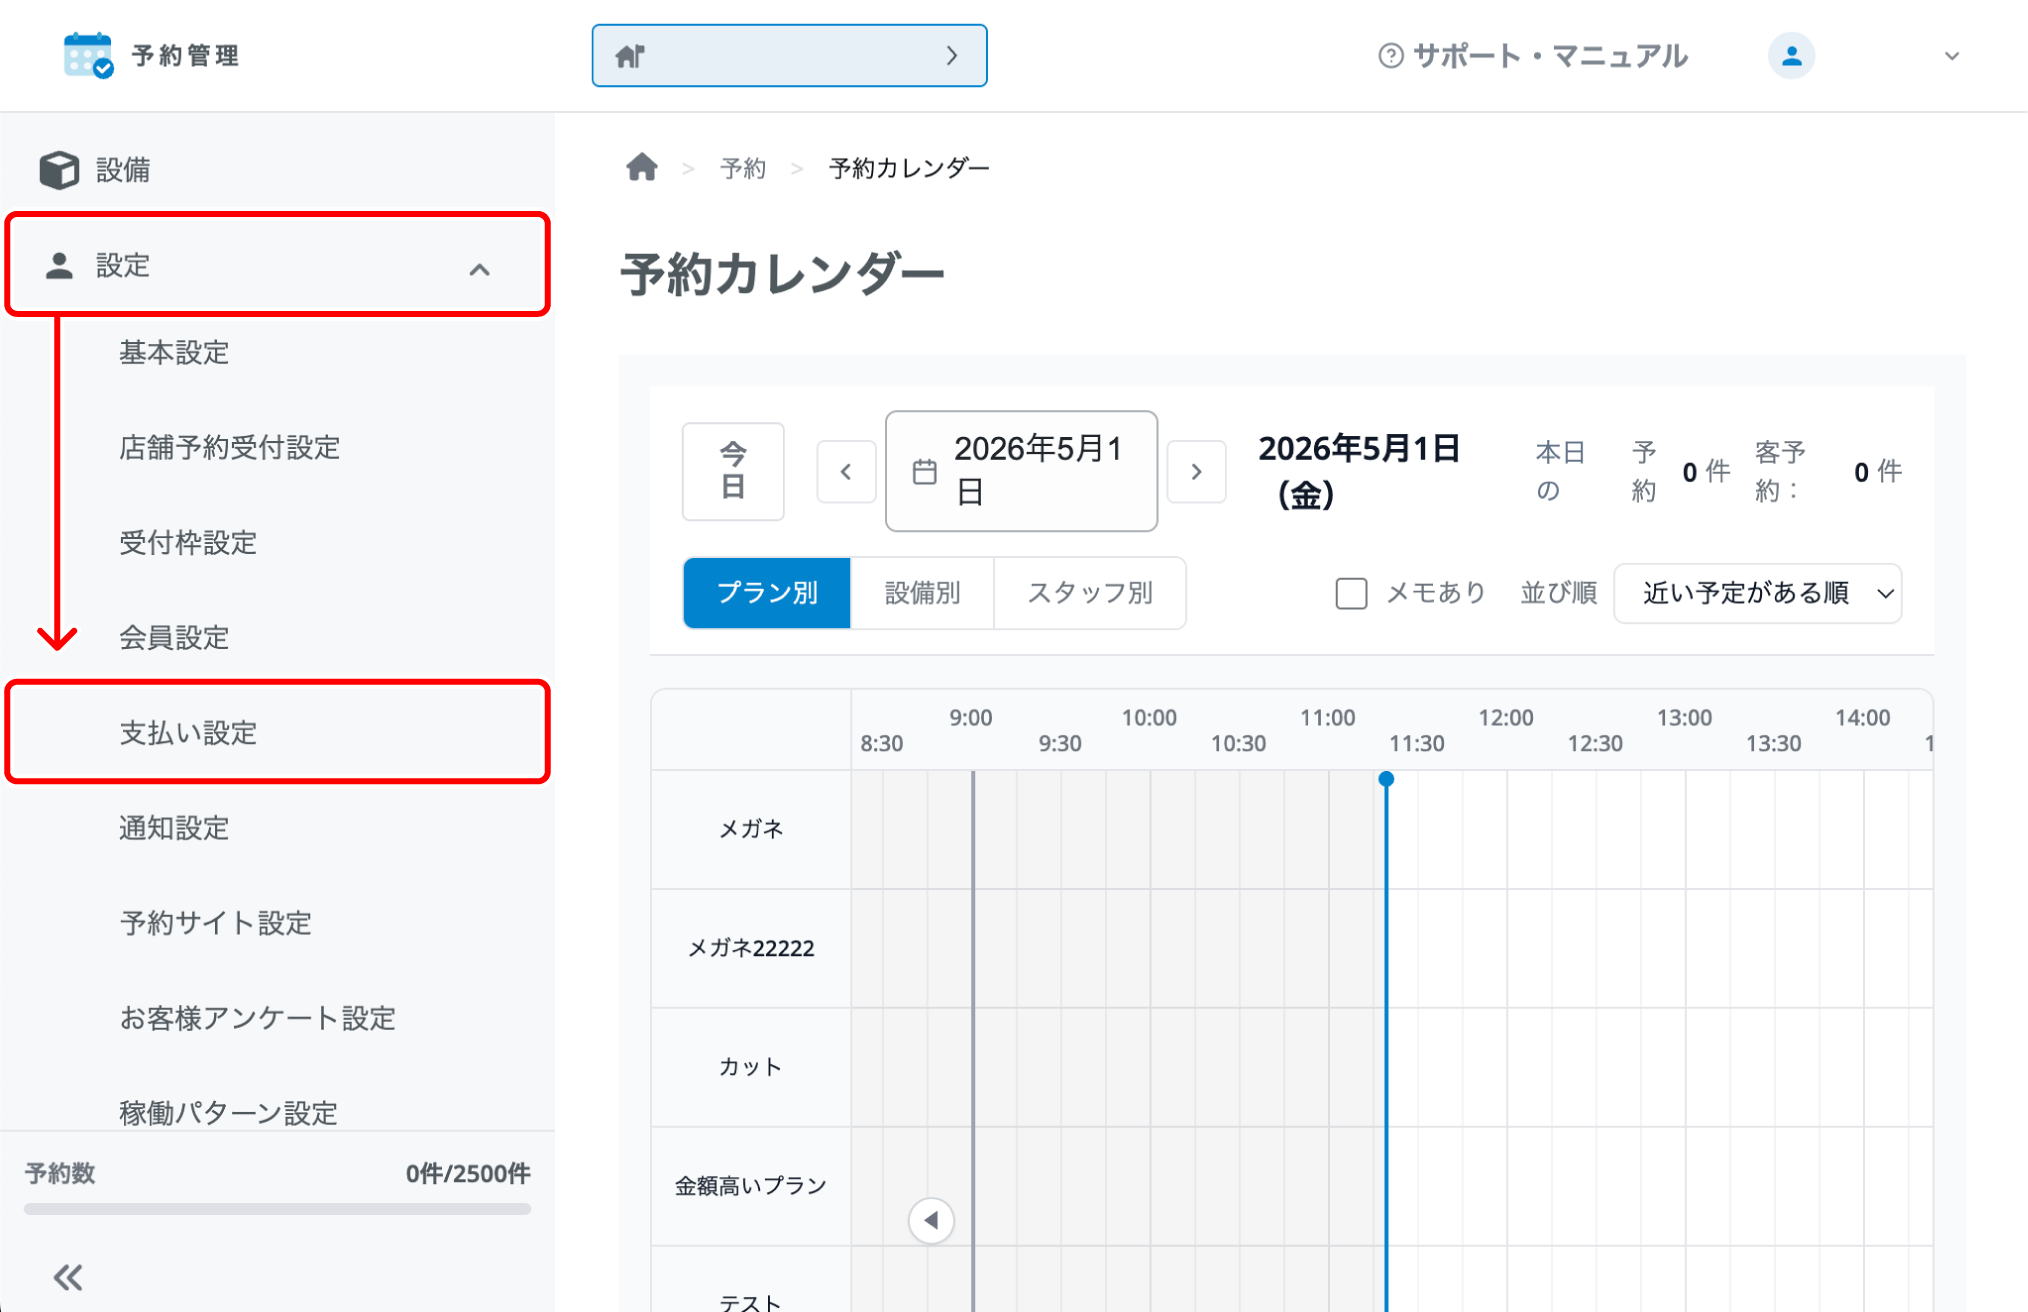The height and width of the screenshot is (1312, 2028).
Task: Collapse sidebar with double chevron icon
Action: tap(68, 1277)
